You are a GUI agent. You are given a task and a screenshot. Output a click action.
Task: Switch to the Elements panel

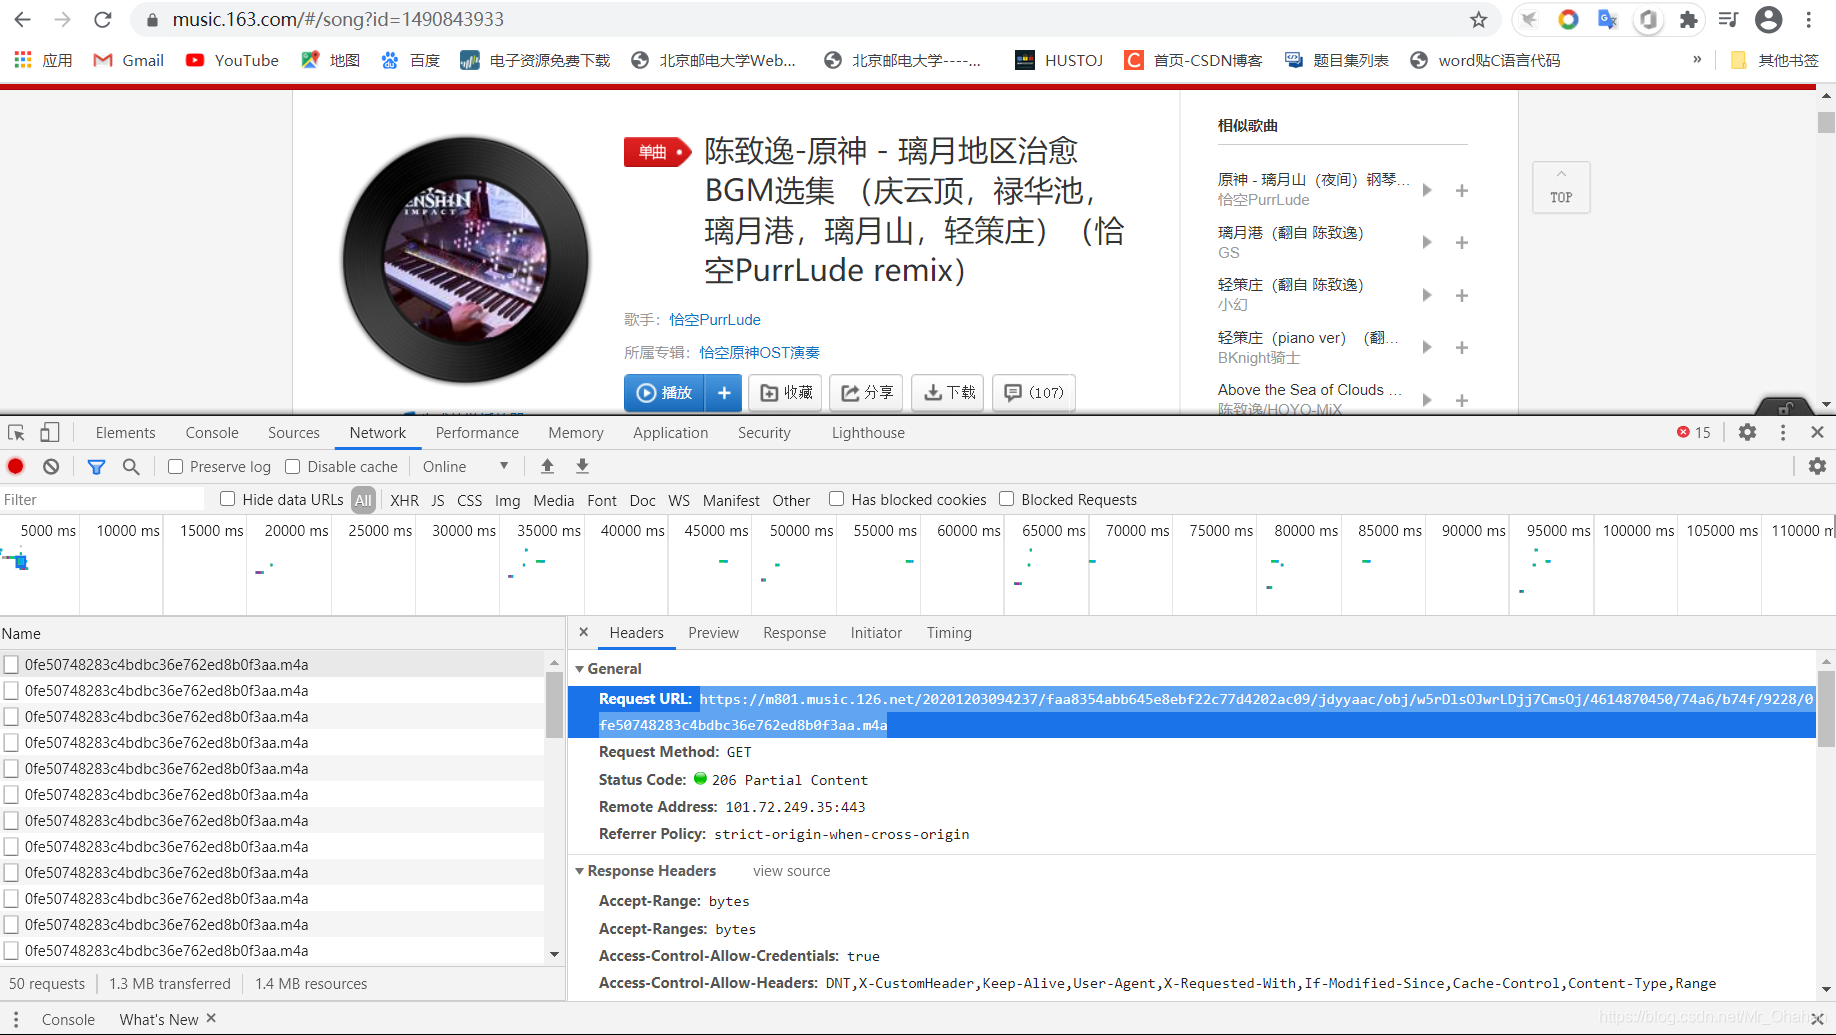point(126,432)
